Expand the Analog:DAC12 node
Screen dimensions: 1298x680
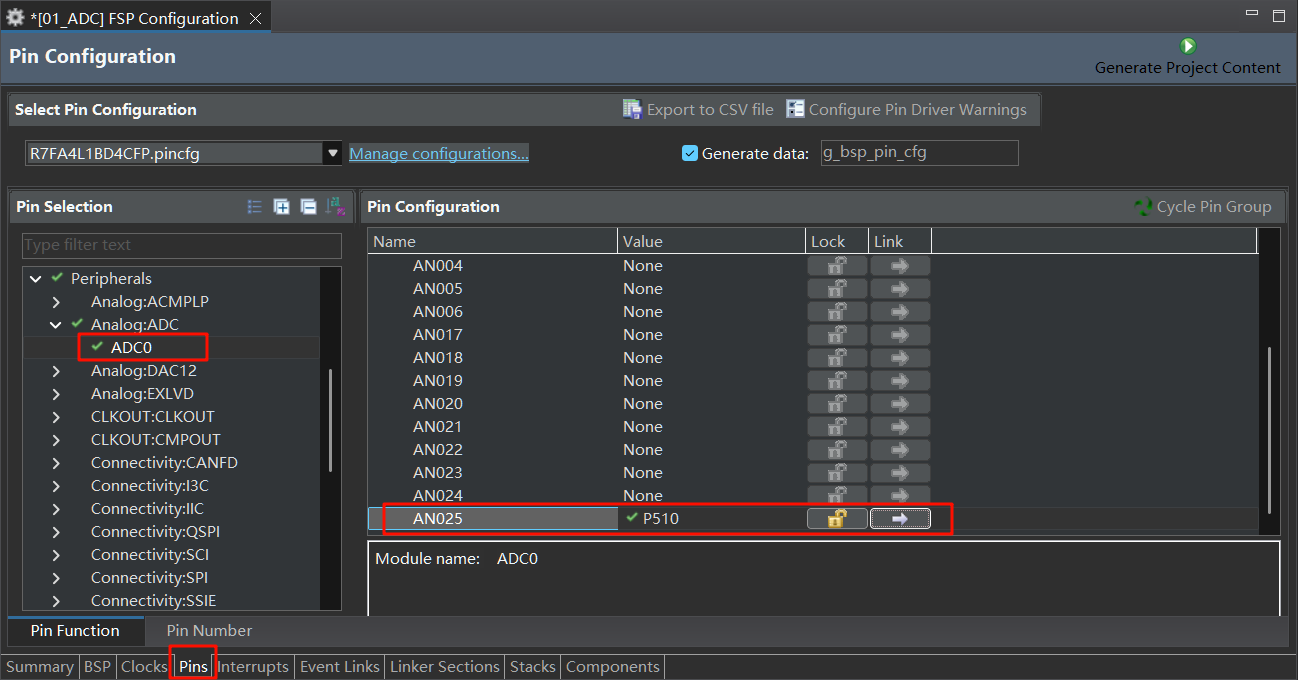tap(56, 371)
